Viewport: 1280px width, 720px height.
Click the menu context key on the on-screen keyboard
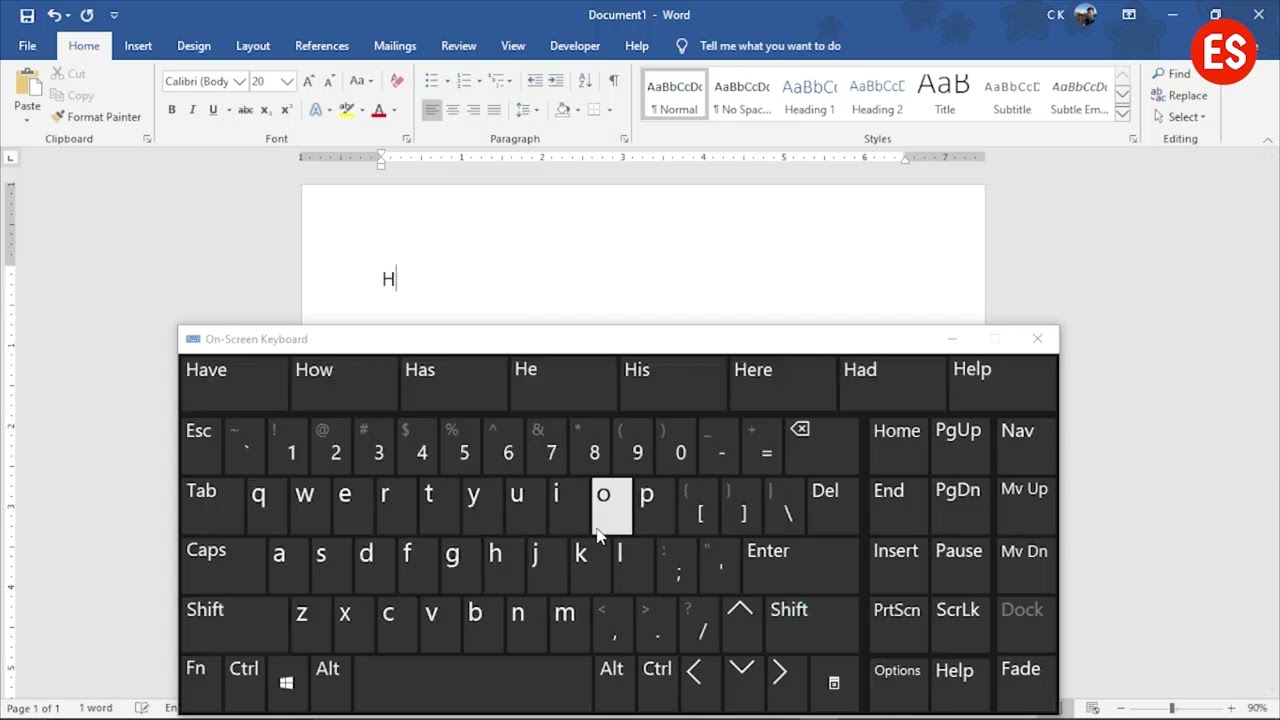[x=834, y=682]
